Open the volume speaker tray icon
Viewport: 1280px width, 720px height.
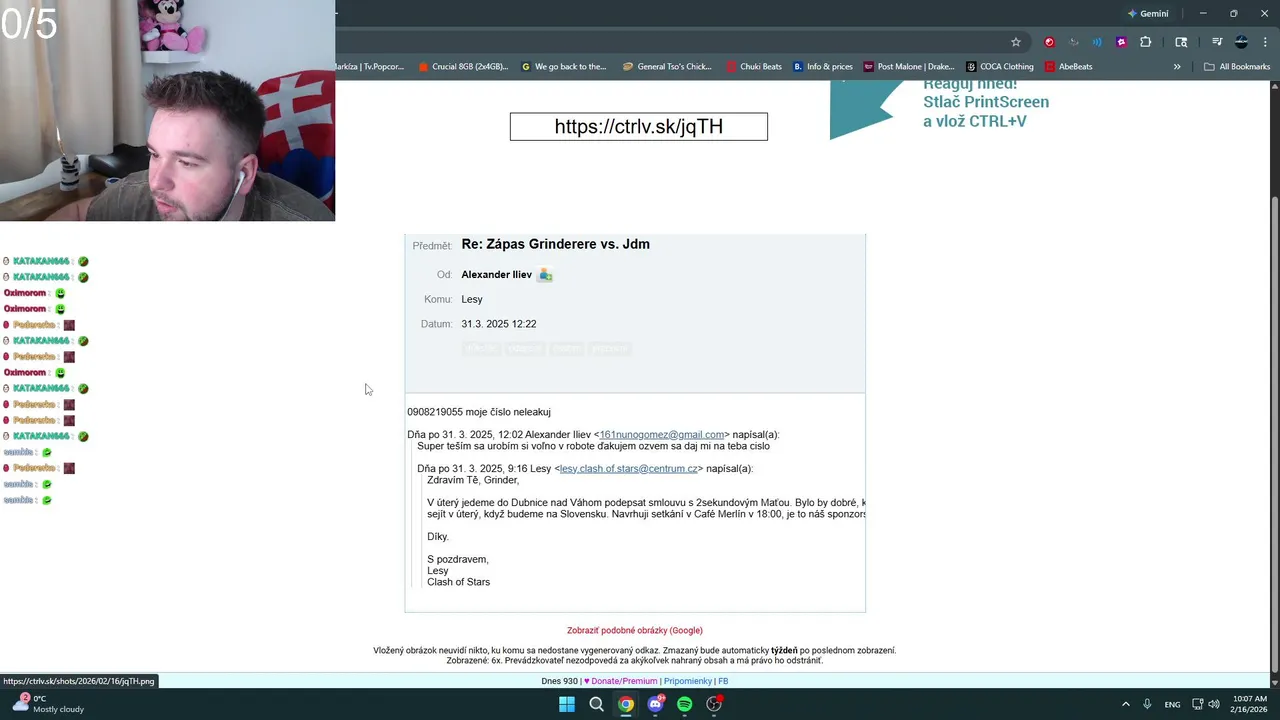coord(1214,704)
